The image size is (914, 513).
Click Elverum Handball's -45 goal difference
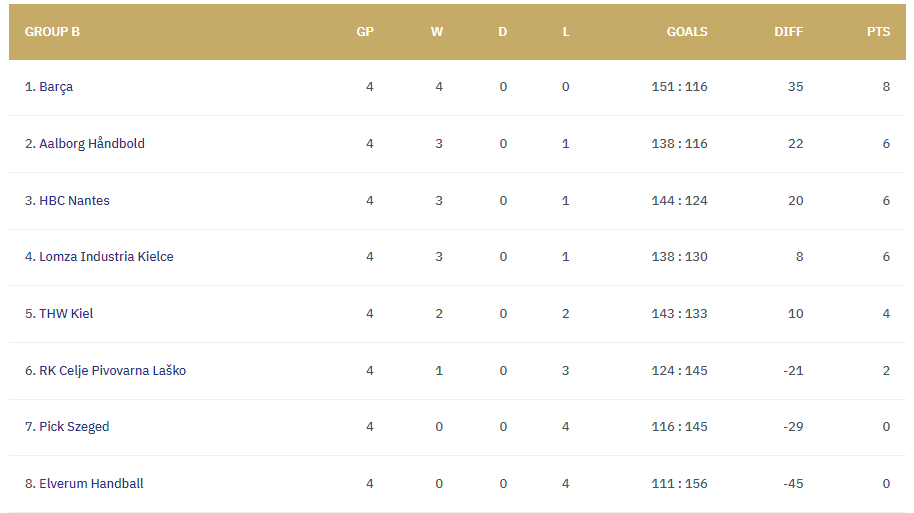(793, 484)
